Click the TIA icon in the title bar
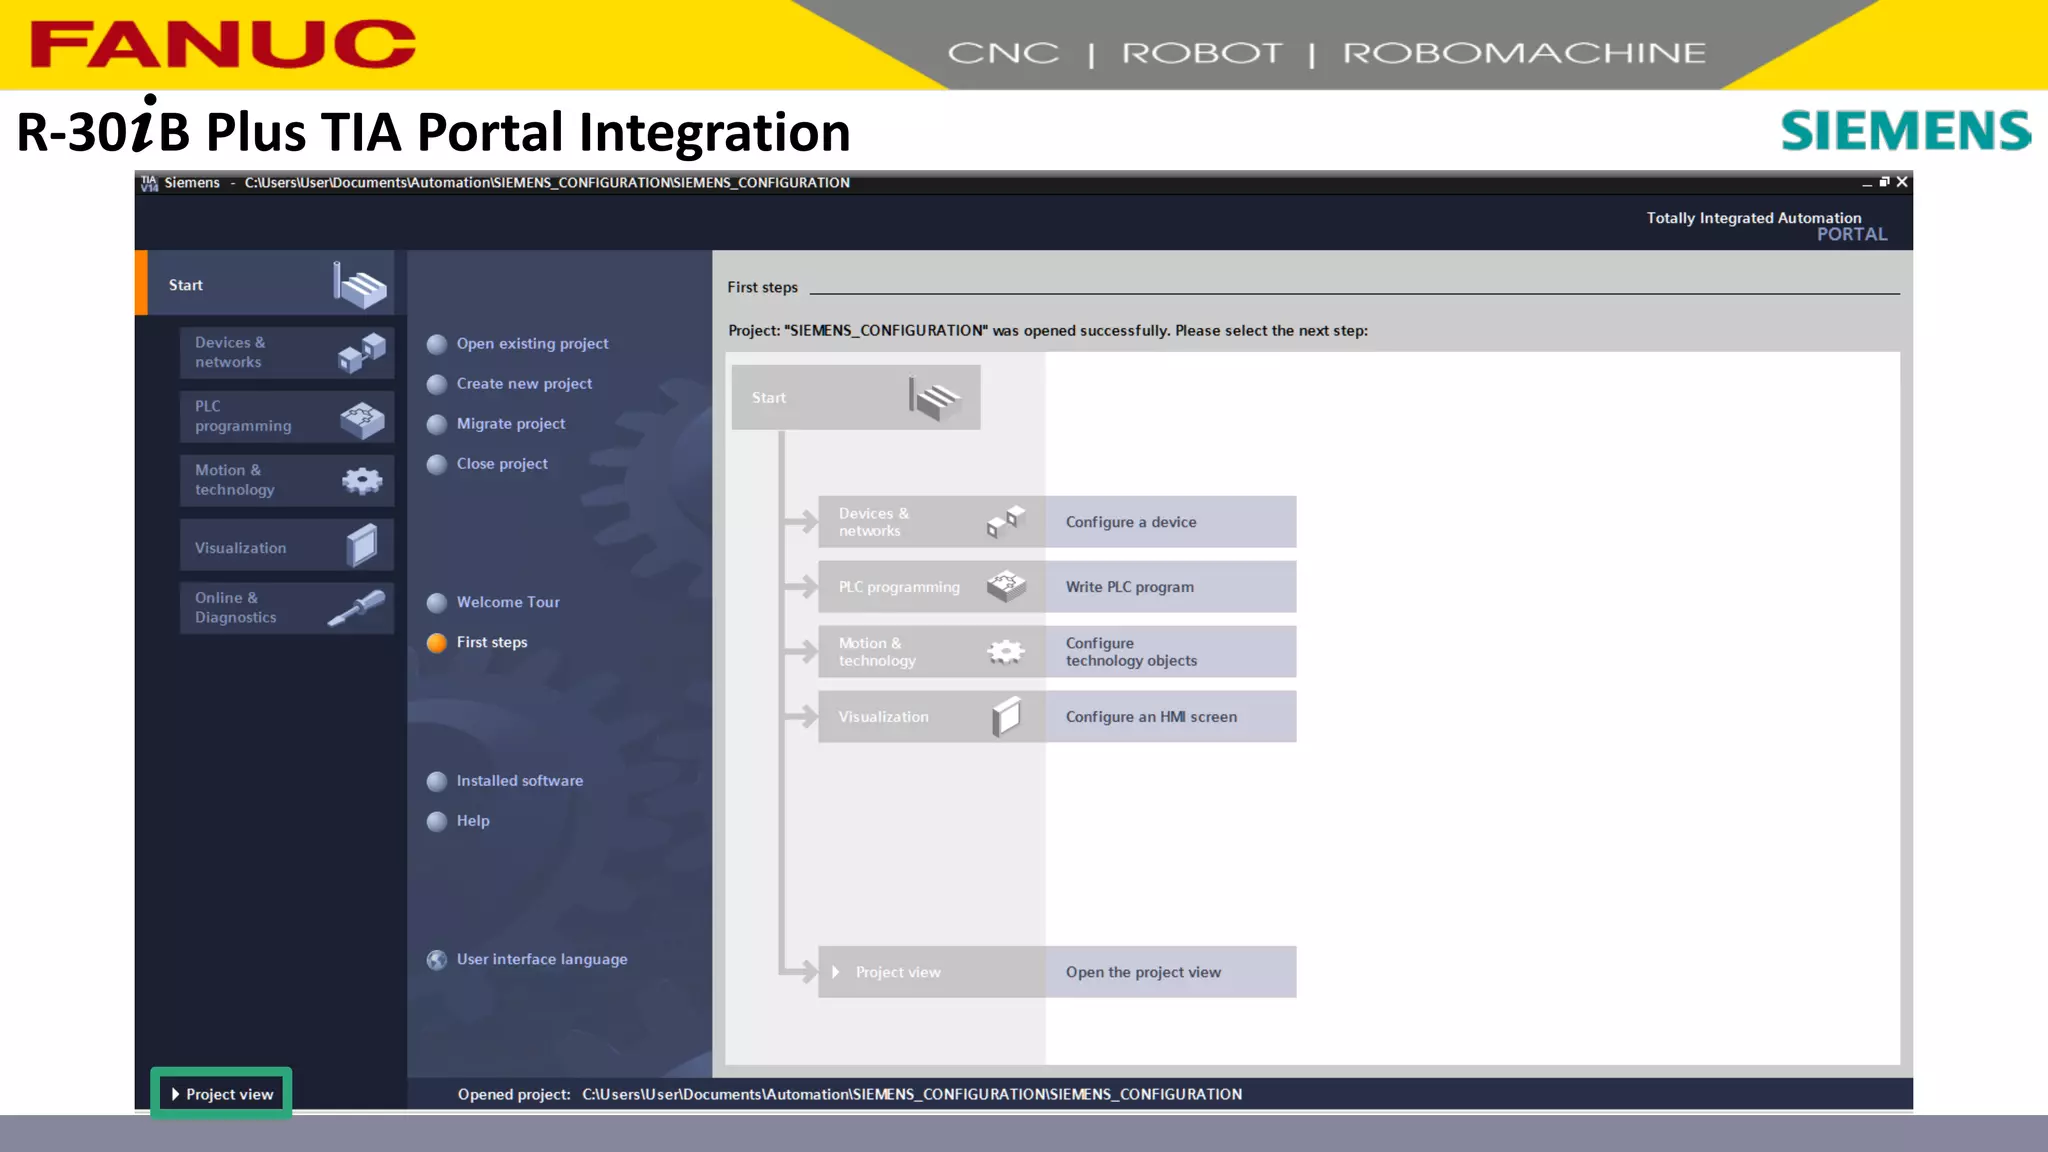 (150, 183)
